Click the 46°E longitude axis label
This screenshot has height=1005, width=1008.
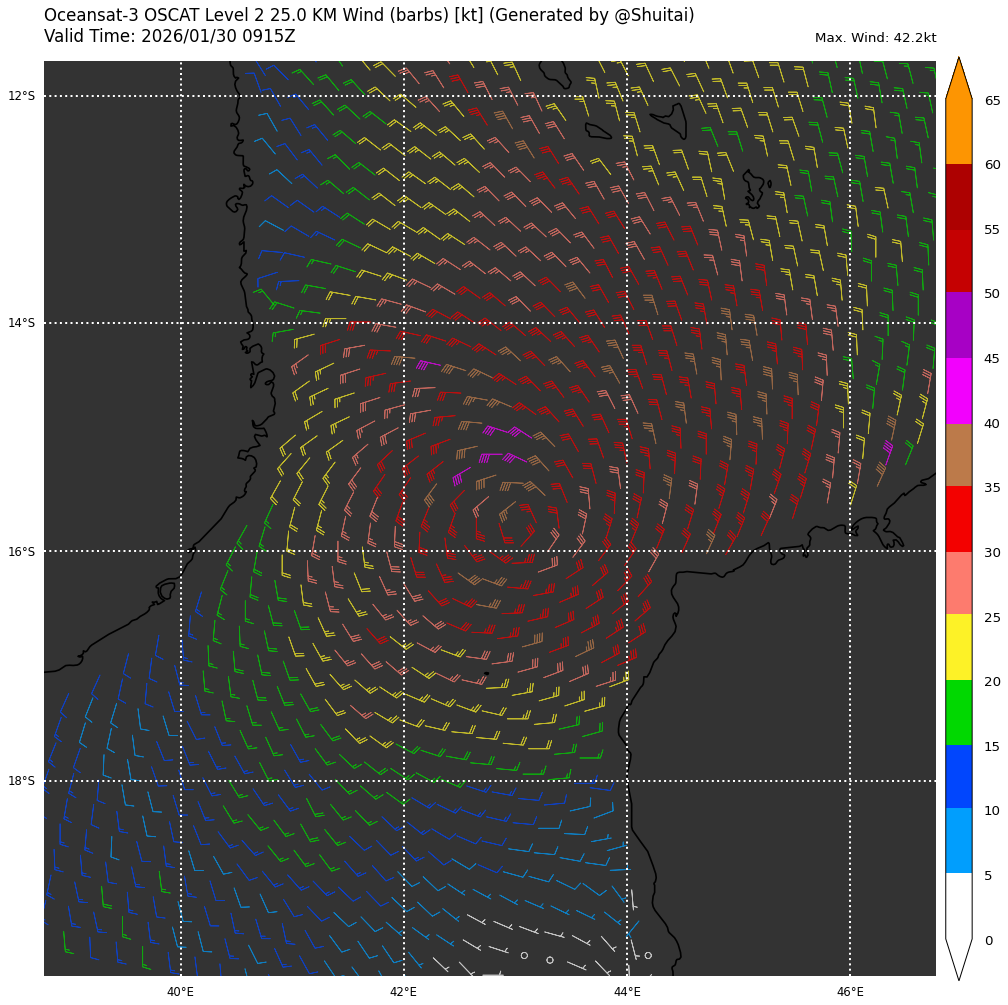pos(850,992)
